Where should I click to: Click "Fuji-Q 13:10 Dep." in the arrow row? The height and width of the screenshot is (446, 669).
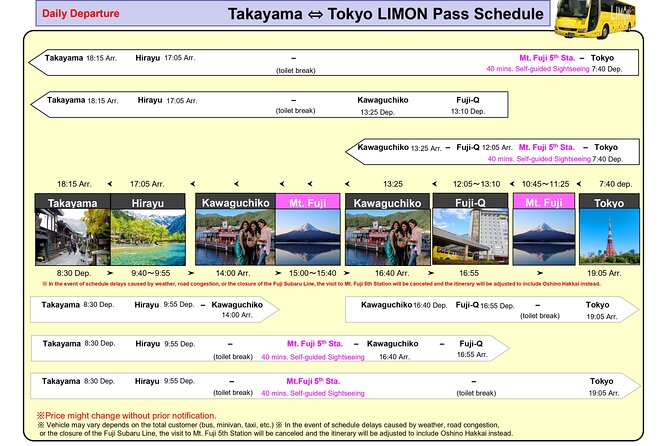click(x=468, y=105)
